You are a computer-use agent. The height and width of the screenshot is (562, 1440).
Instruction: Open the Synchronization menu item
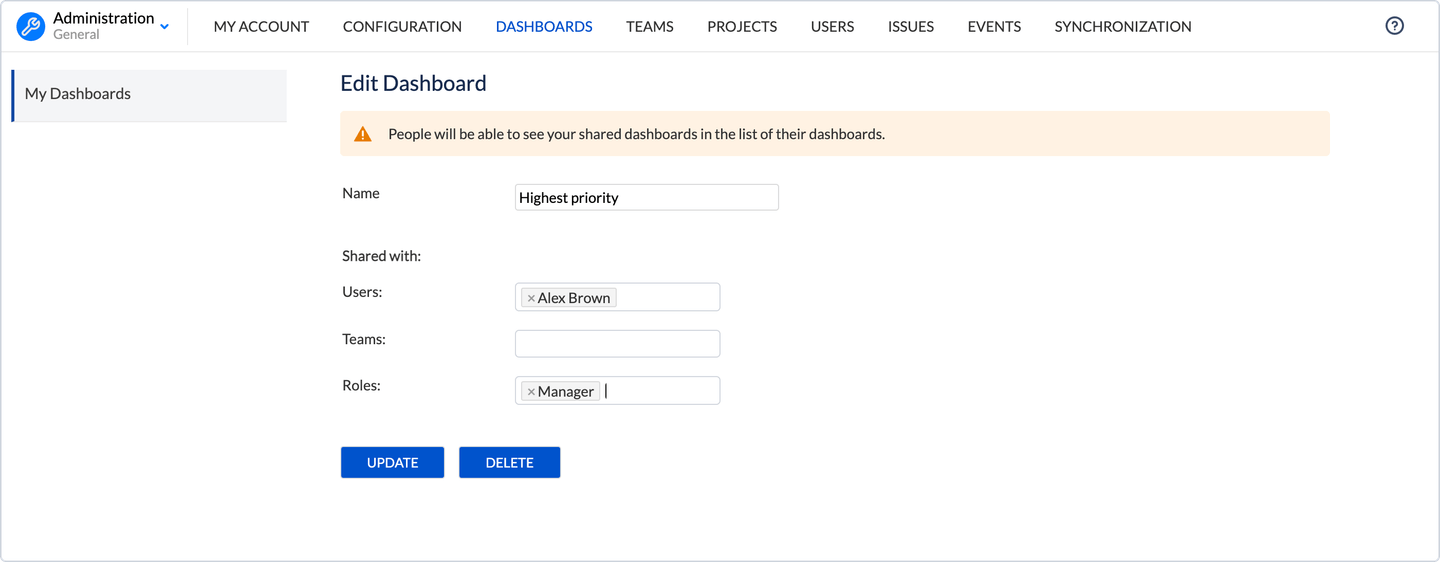point(1122,27)
